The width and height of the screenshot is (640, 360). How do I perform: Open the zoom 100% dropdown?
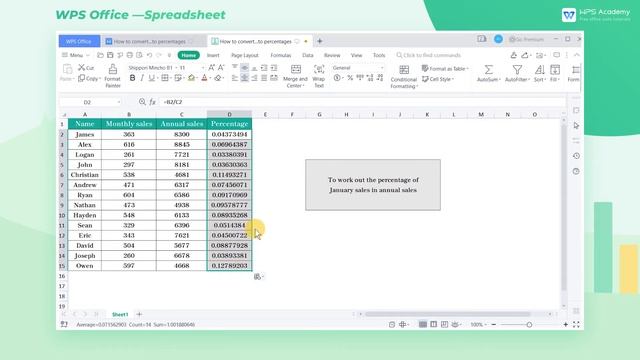coord(478,324)
